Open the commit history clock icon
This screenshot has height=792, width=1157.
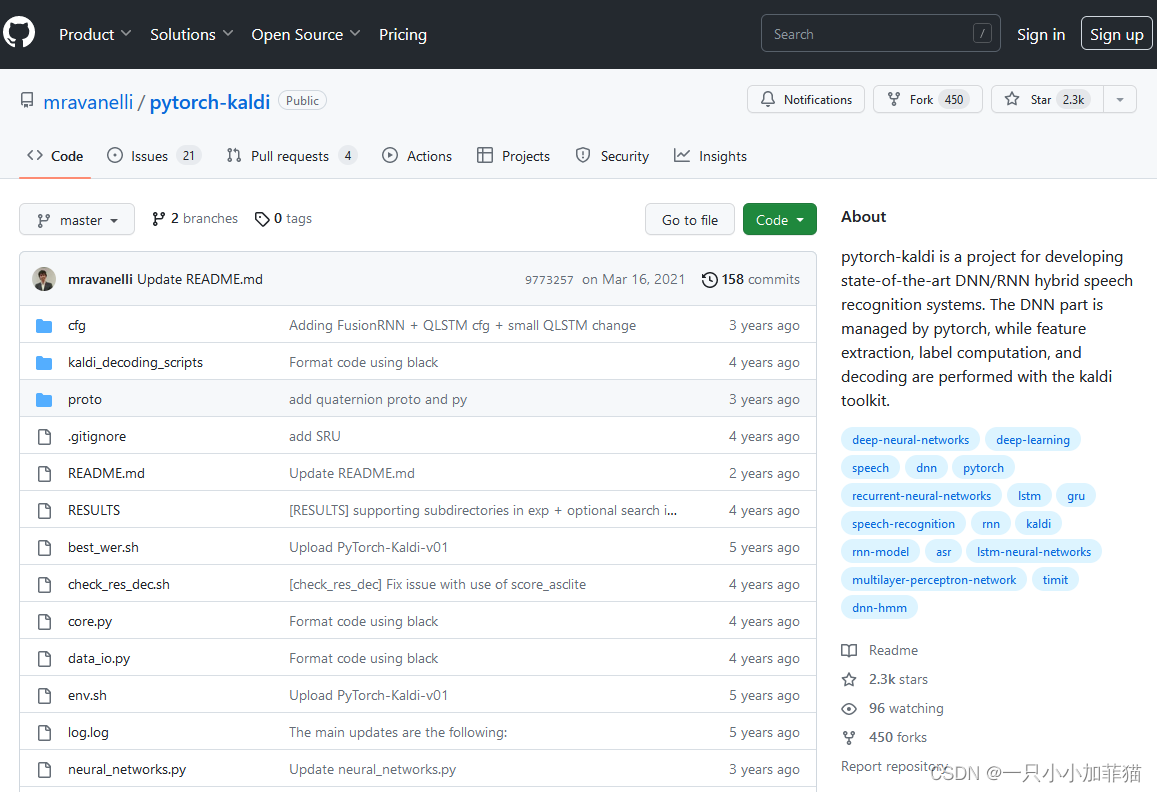tap(709, 279)
